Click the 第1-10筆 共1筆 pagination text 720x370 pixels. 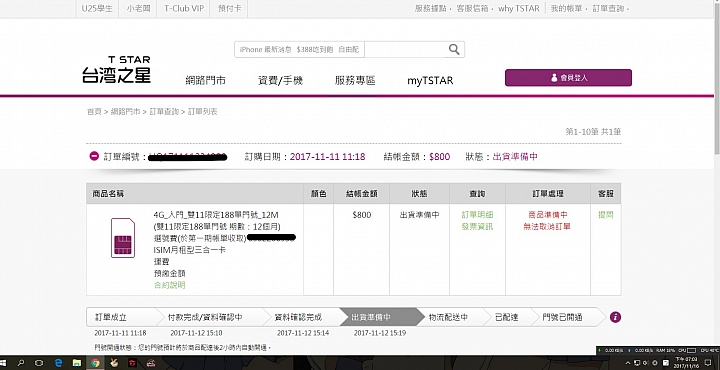tap(593, 132)
